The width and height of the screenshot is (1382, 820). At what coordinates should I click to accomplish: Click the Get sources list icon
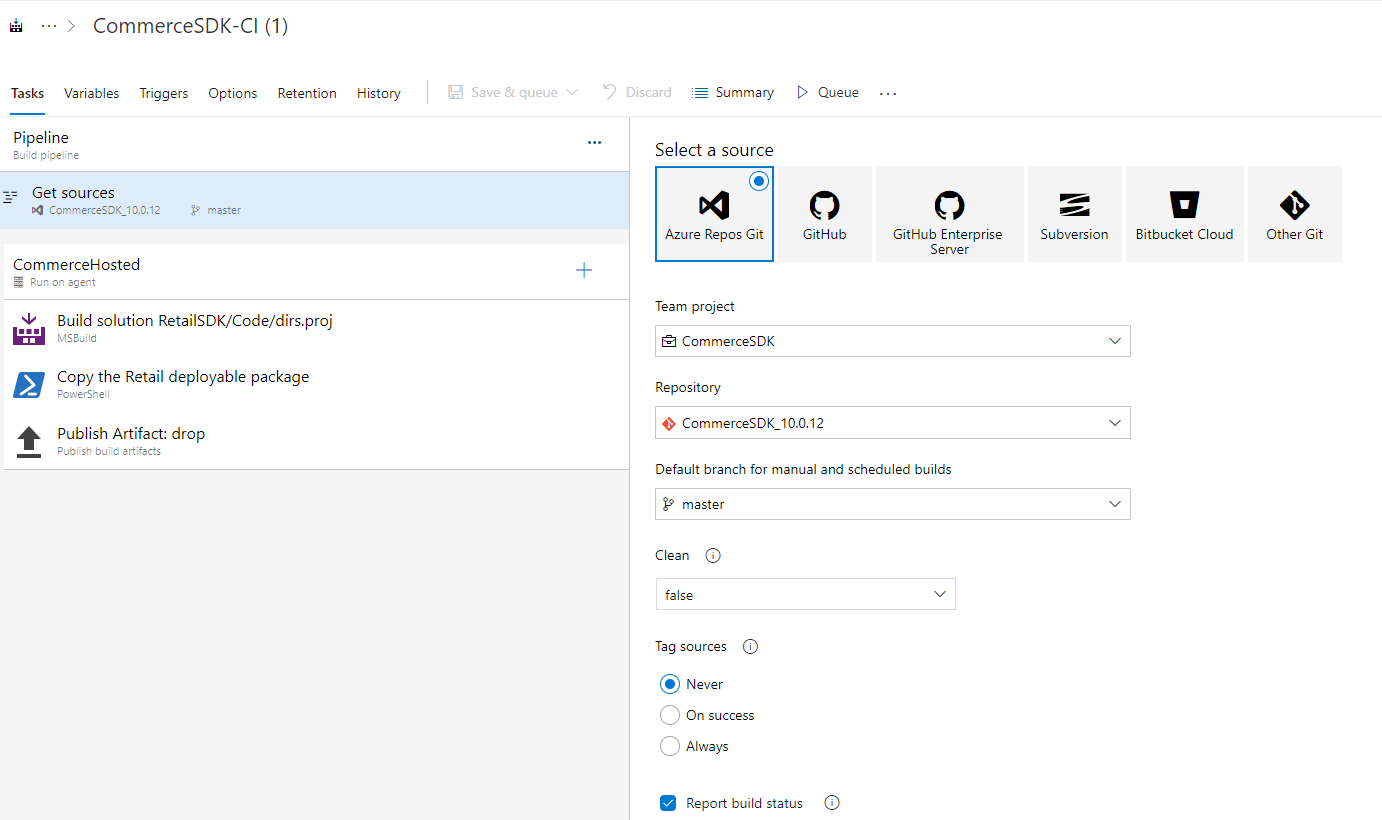click(x=10, y=197)
